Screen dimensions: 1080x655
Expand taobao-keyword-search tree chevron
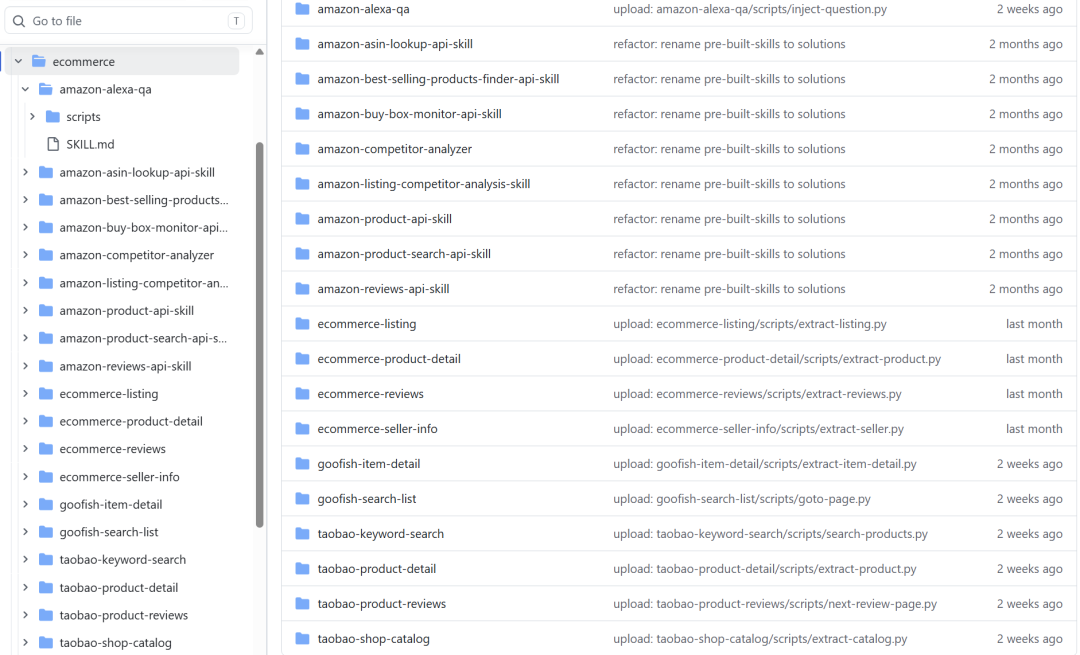pyautogui.click(x=25, y=559)
